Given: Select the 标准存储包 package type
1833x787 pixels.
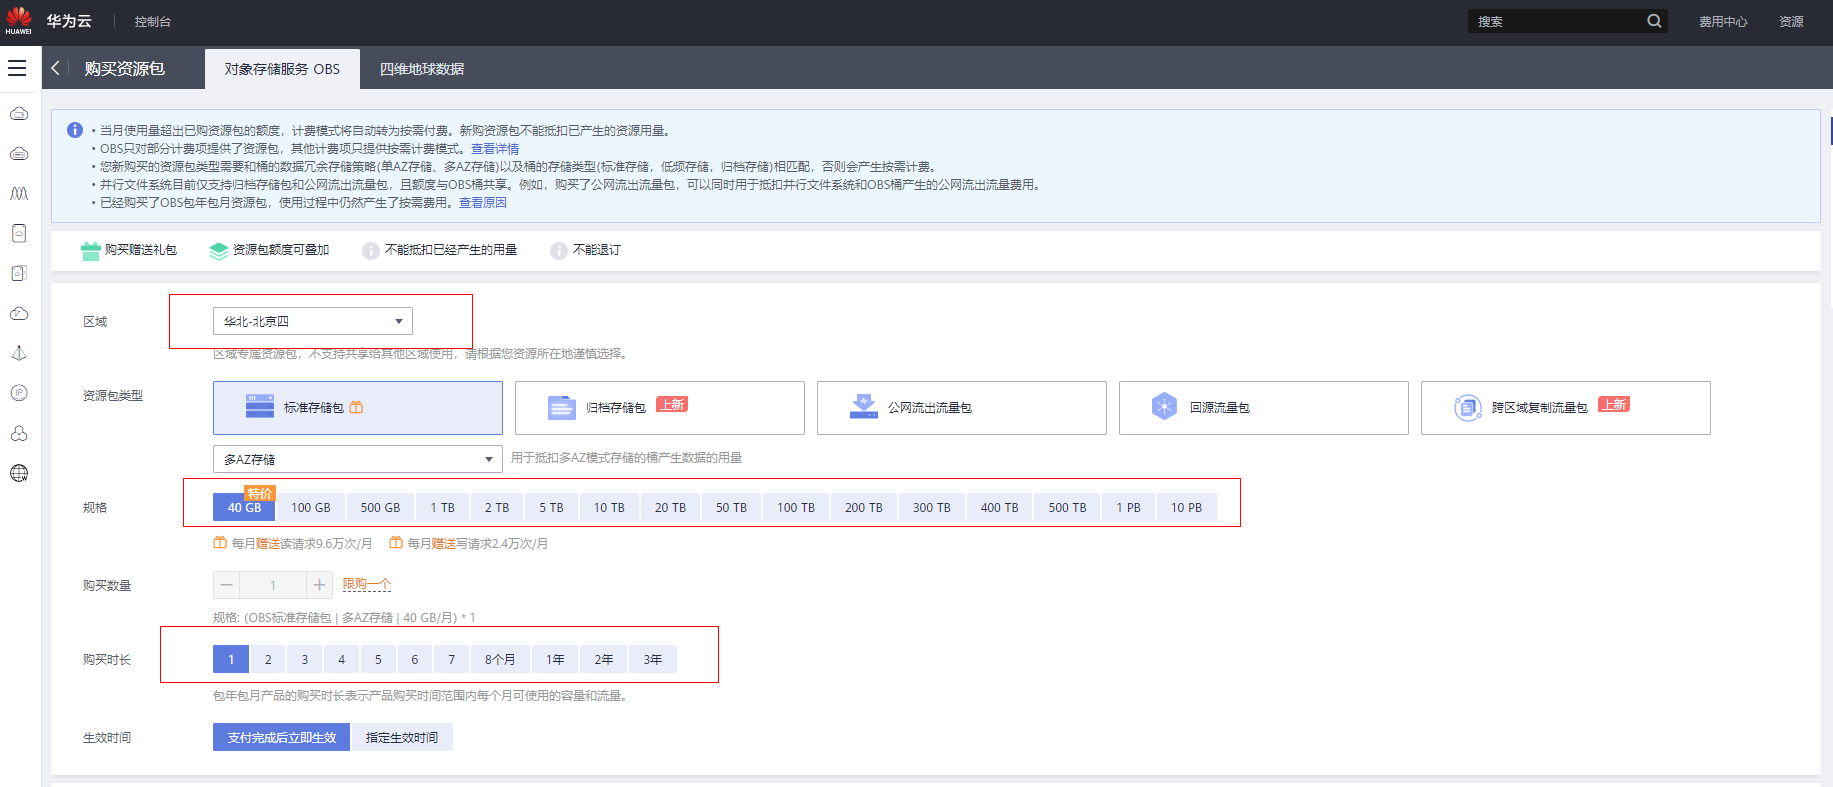Looking at the screenshot, I should point(358,408).
